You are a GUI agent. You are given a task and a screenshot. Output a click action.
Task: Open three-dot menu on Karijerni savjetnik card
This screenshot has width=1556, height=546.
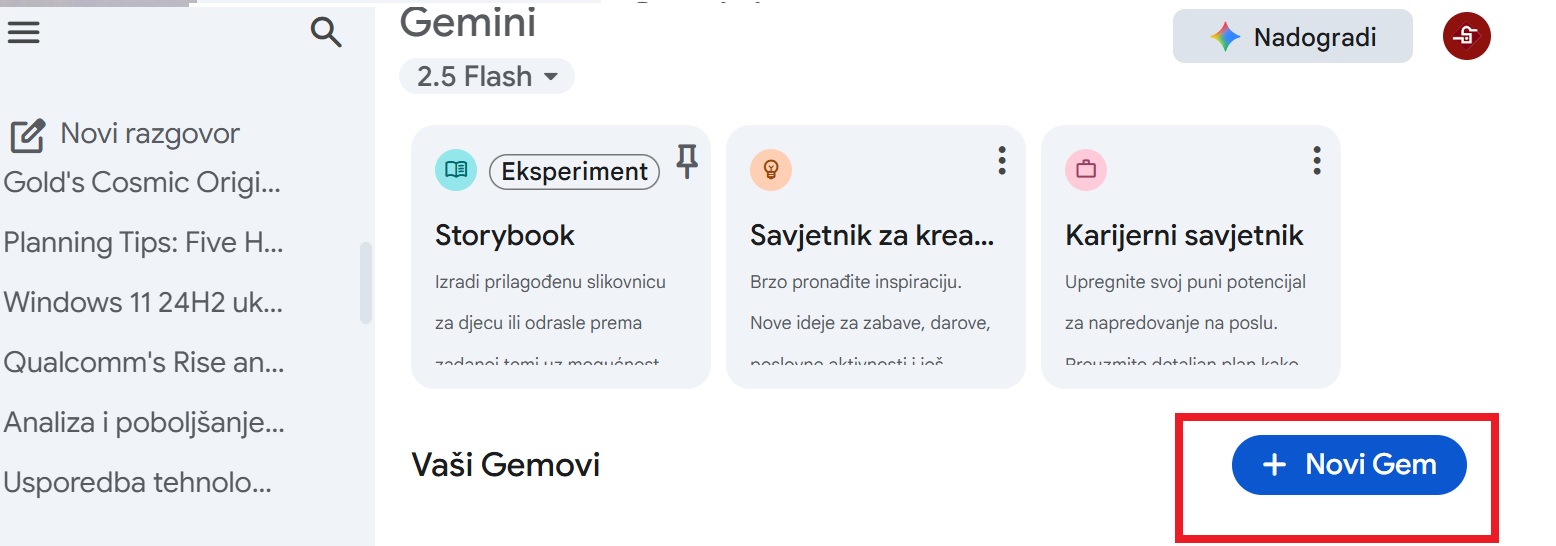[1317, 160]
